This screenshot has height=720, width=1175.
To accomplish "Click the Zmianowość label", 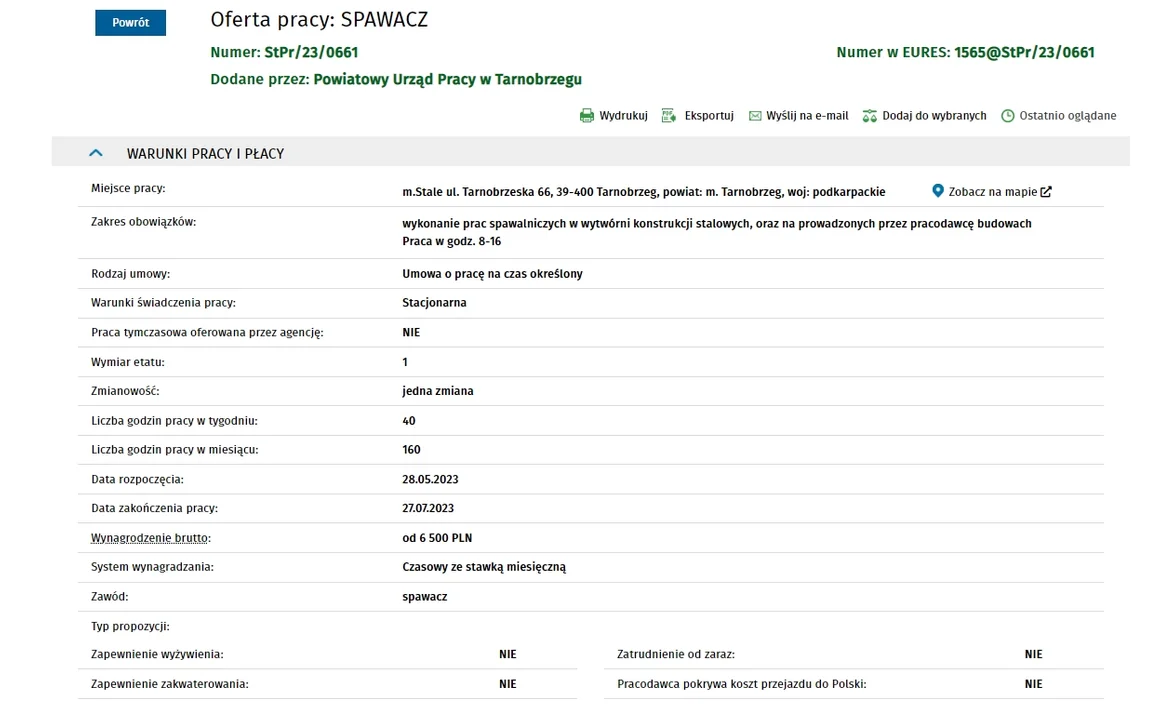I will (x=125, y=391).
